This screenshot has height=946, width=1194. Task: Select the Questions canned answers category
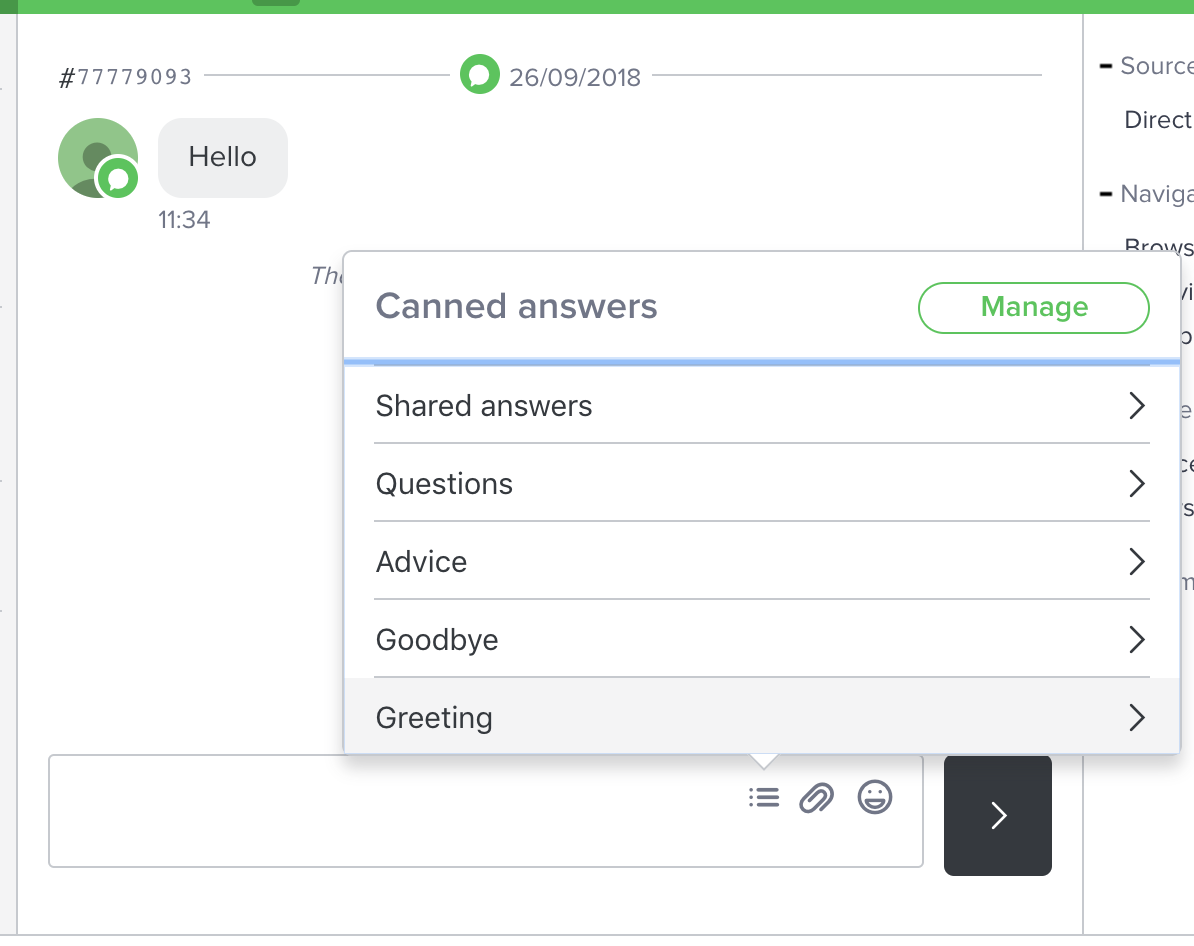(444, 484)
